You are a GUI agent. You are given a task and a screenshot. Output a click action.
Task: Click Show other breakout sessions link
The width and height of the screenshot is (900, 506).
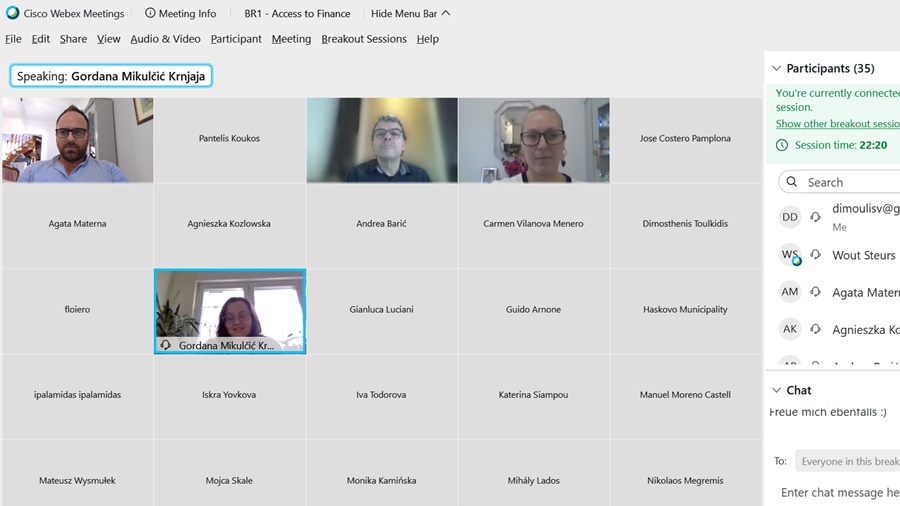point(838,124)
